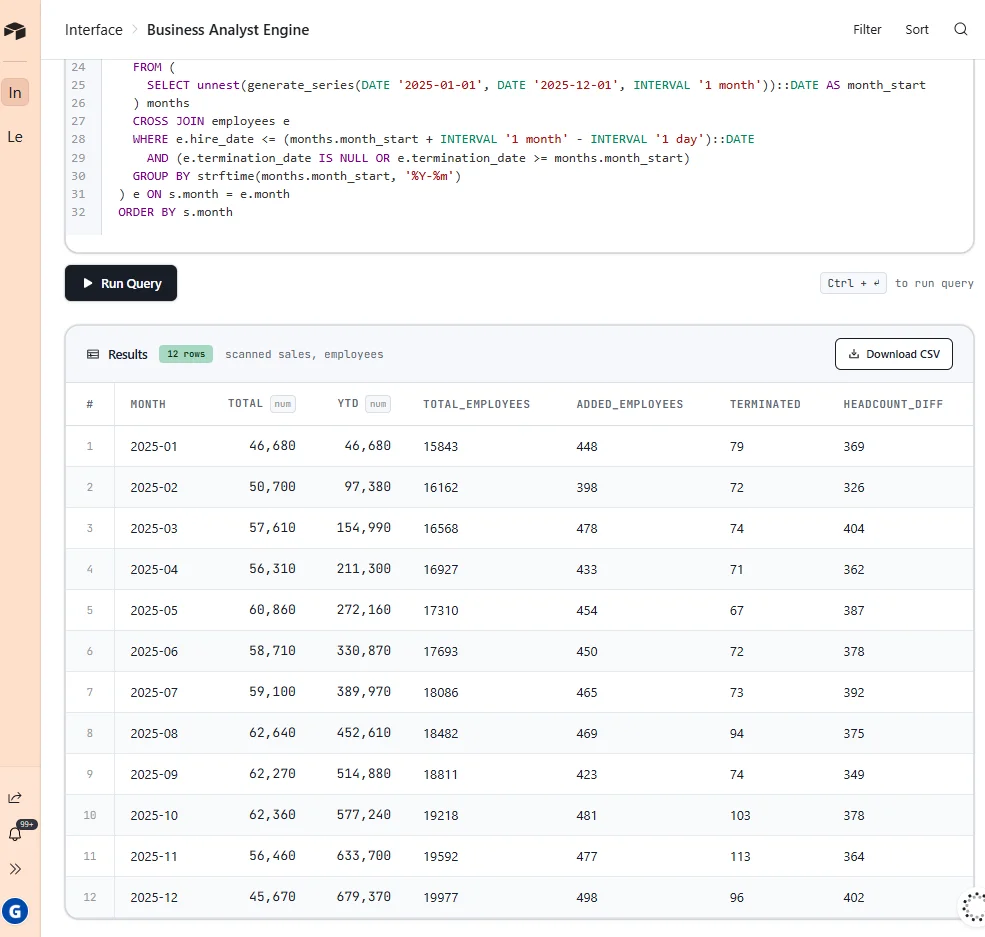This screenshot has width=985, height=937.
Task: Click the 12 rows badge
Action: click(x=186, y=354)
